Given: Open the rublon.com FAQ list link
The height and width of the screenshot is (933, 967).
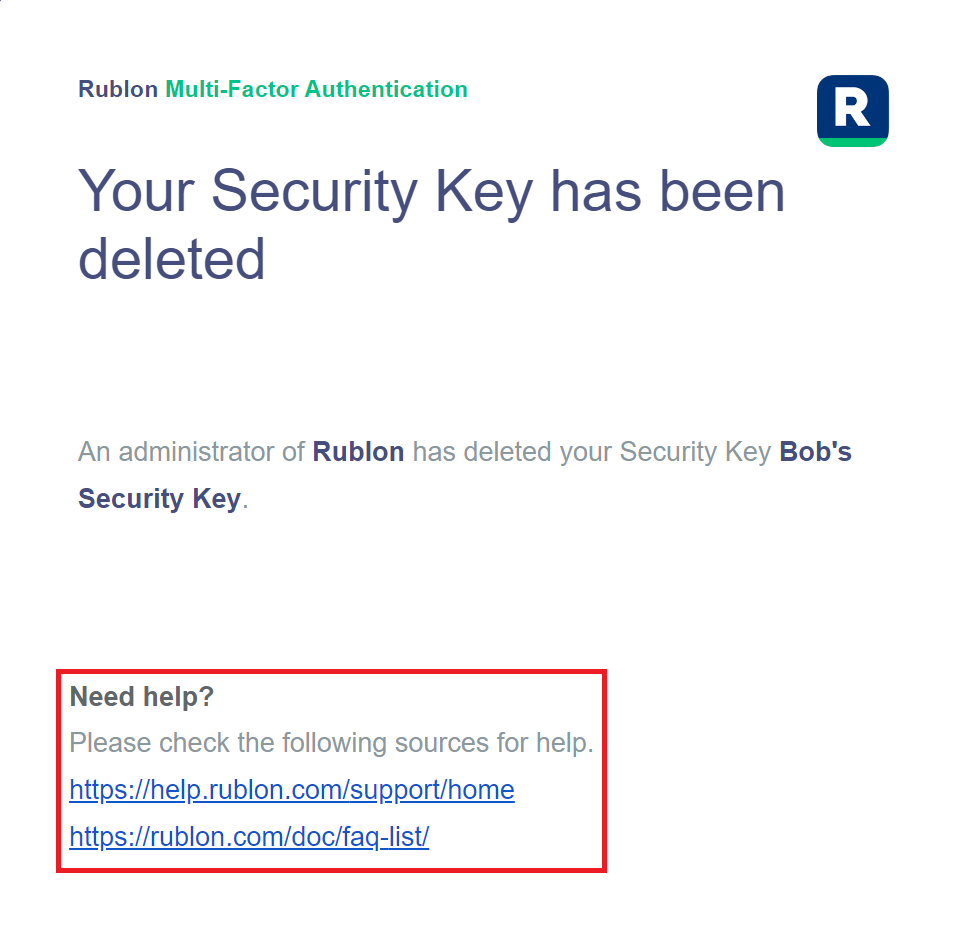Looking at the screenshot, I should point(249,837).
